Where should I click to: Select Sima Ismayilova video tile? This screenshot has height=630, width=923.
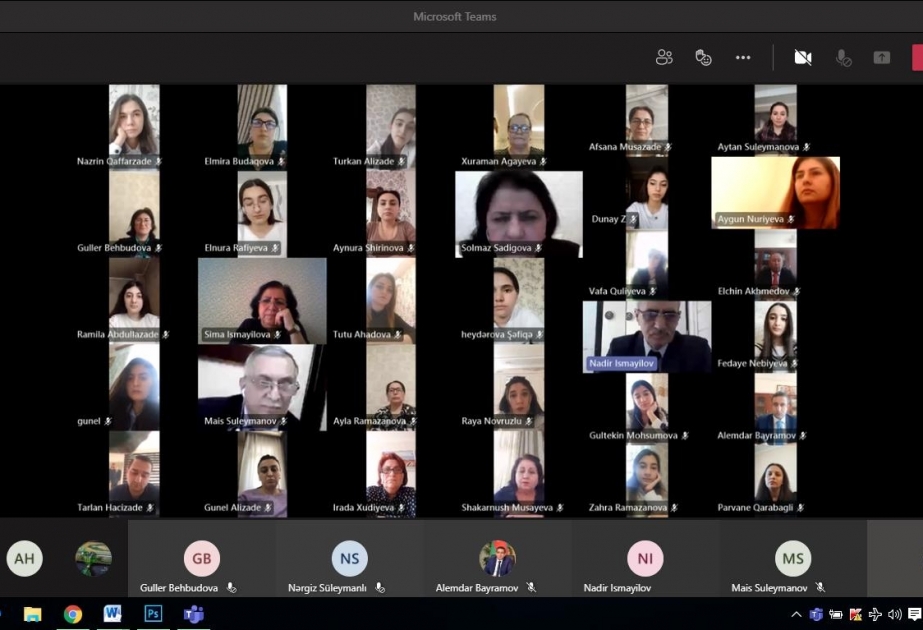click(x=262, y=301)
